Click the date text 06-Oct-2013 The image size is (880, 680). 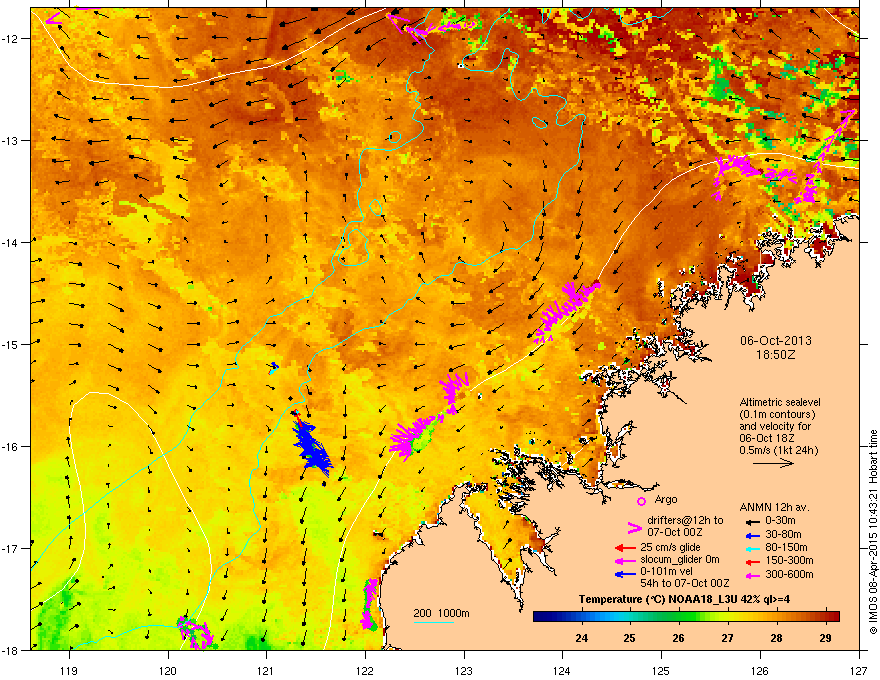[776, 341]
